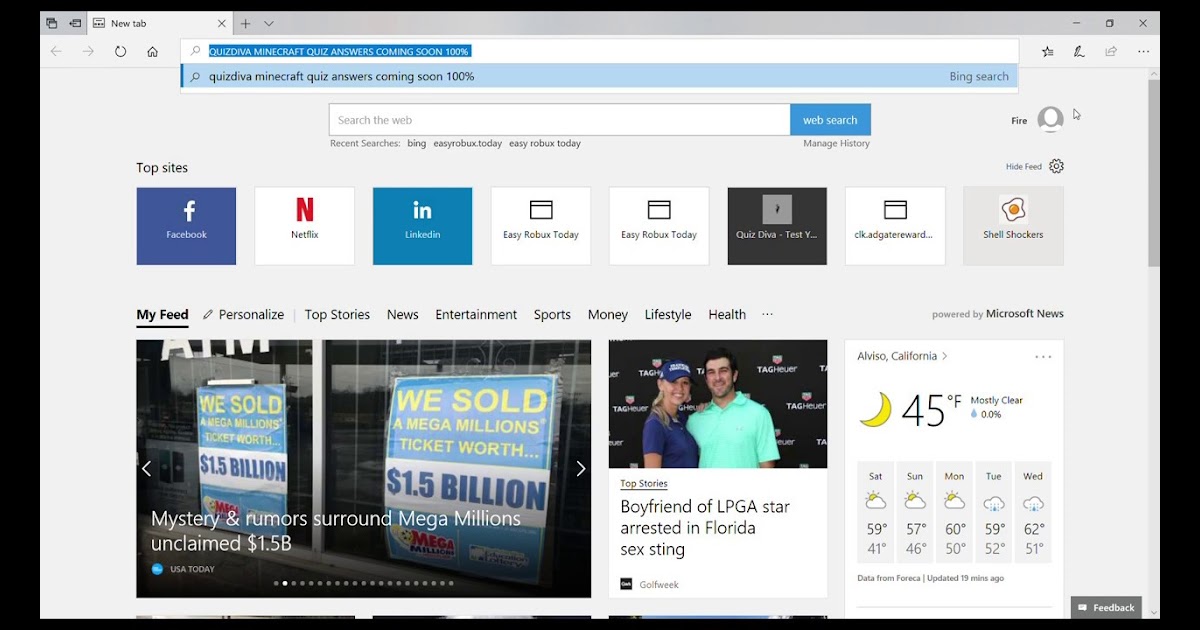The height and width of the screenshot is (630, 1200).
Task: Select the quizdiva Bing search suggestion
Action: (599, 76)
